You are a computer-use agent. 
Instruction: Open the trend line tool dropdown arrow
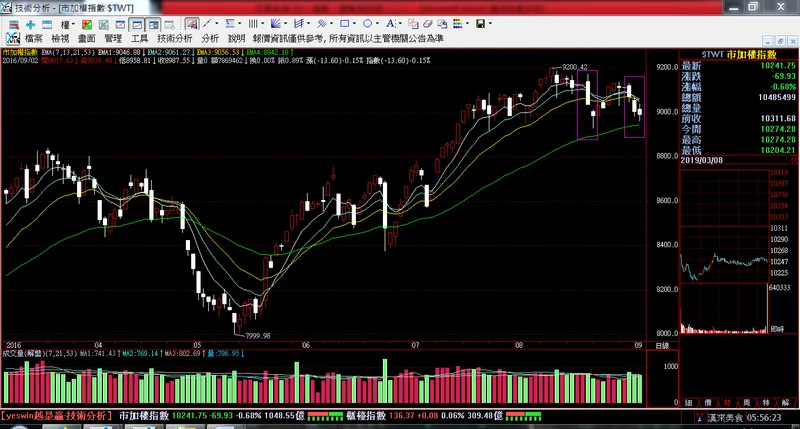click(x=216, y=23)
